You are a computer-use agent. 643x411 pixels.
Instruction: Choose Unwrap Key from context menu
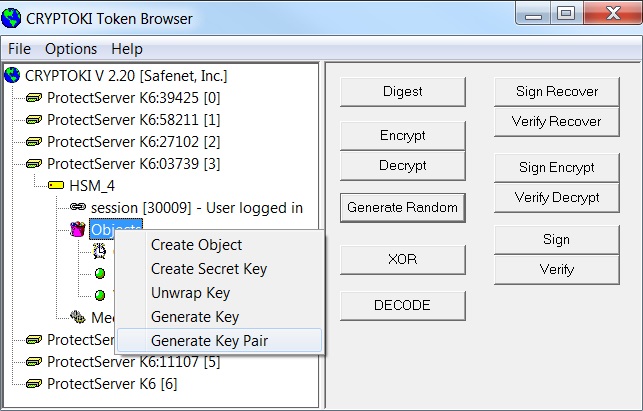[x=190, y=293]
